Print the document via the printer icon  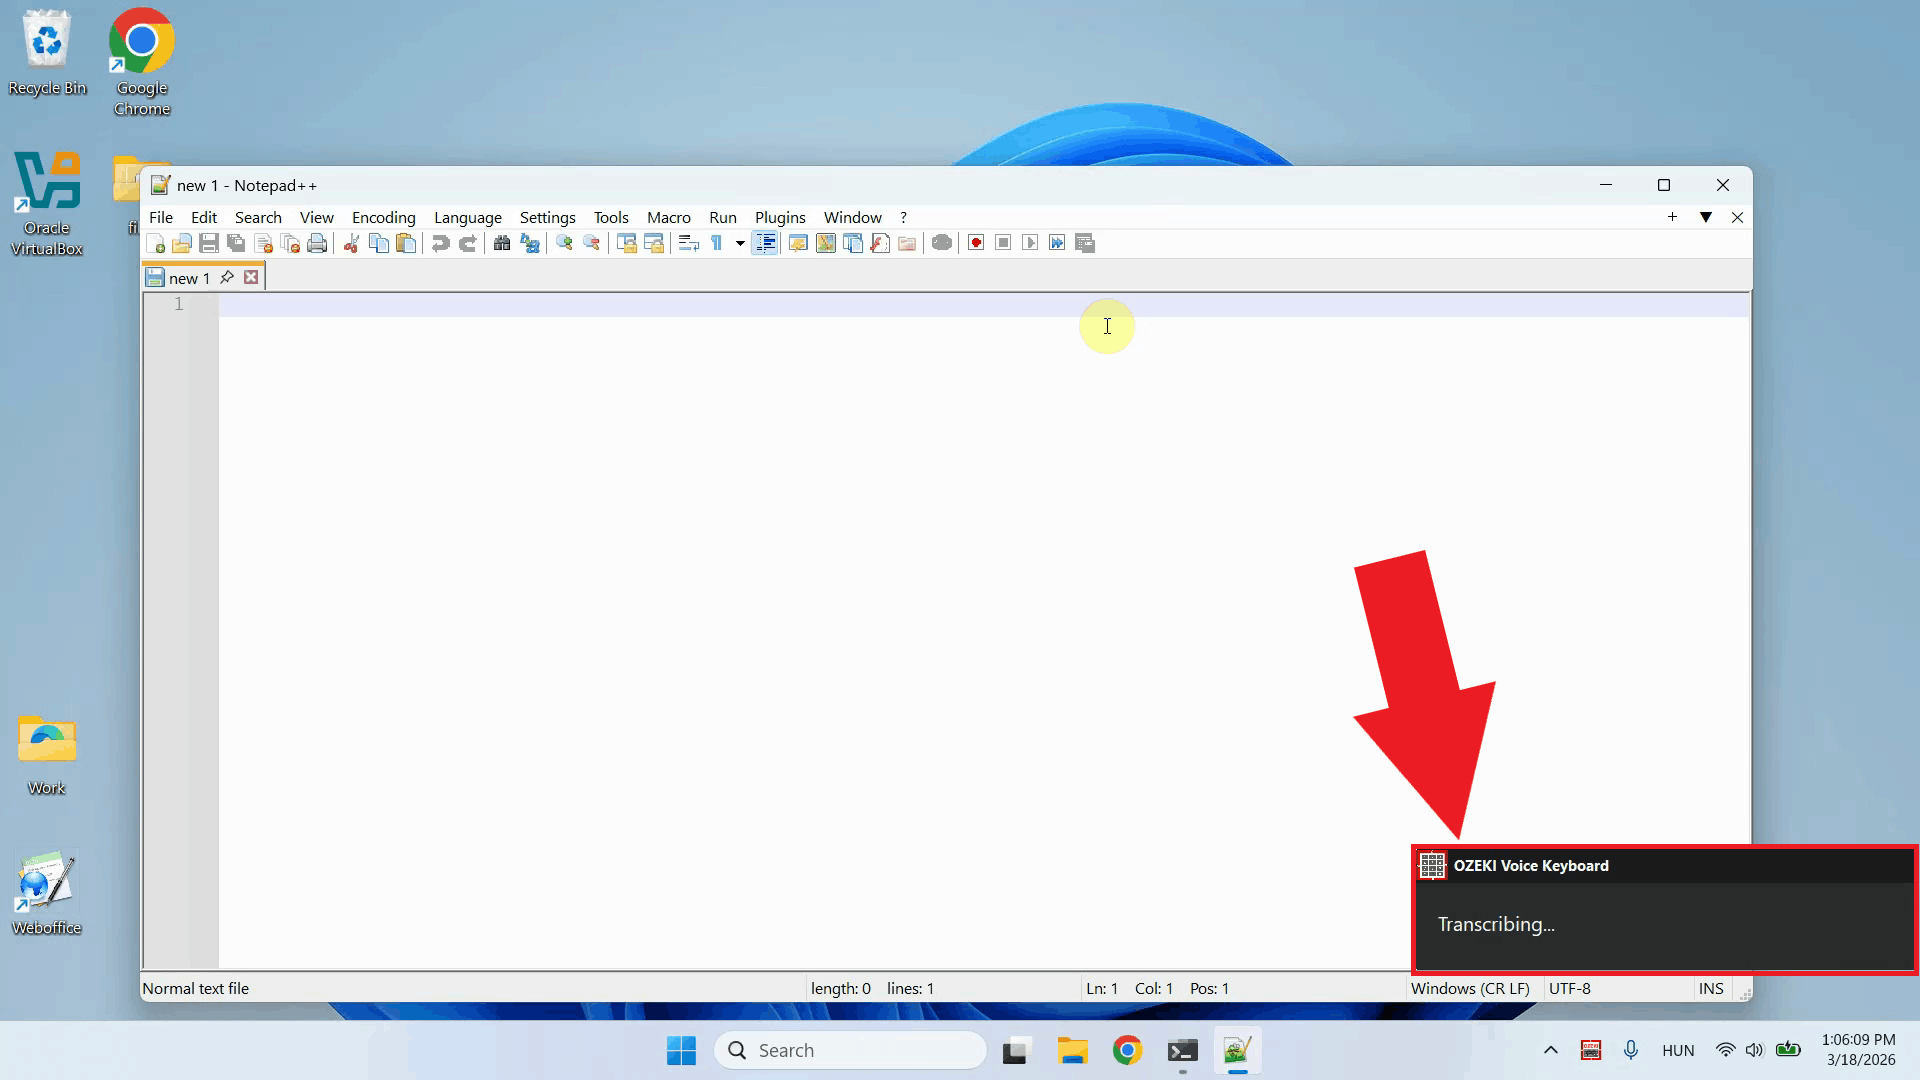pos(317,243)
